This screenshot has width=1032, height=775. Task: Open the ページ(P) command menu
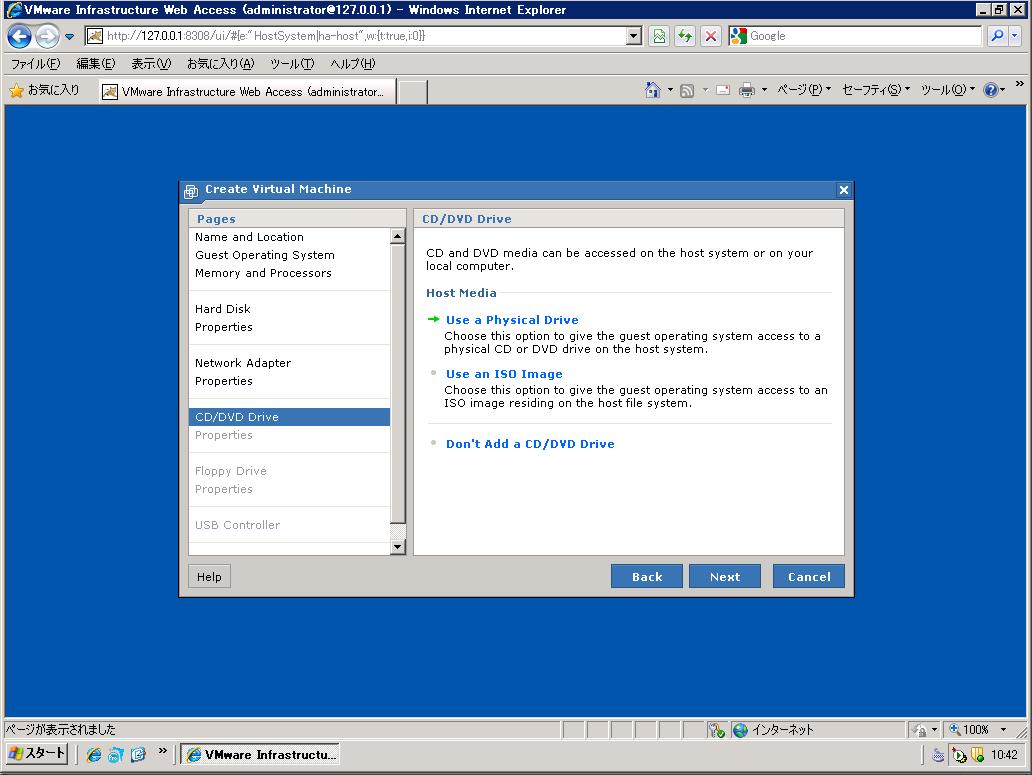coord(804,90)
